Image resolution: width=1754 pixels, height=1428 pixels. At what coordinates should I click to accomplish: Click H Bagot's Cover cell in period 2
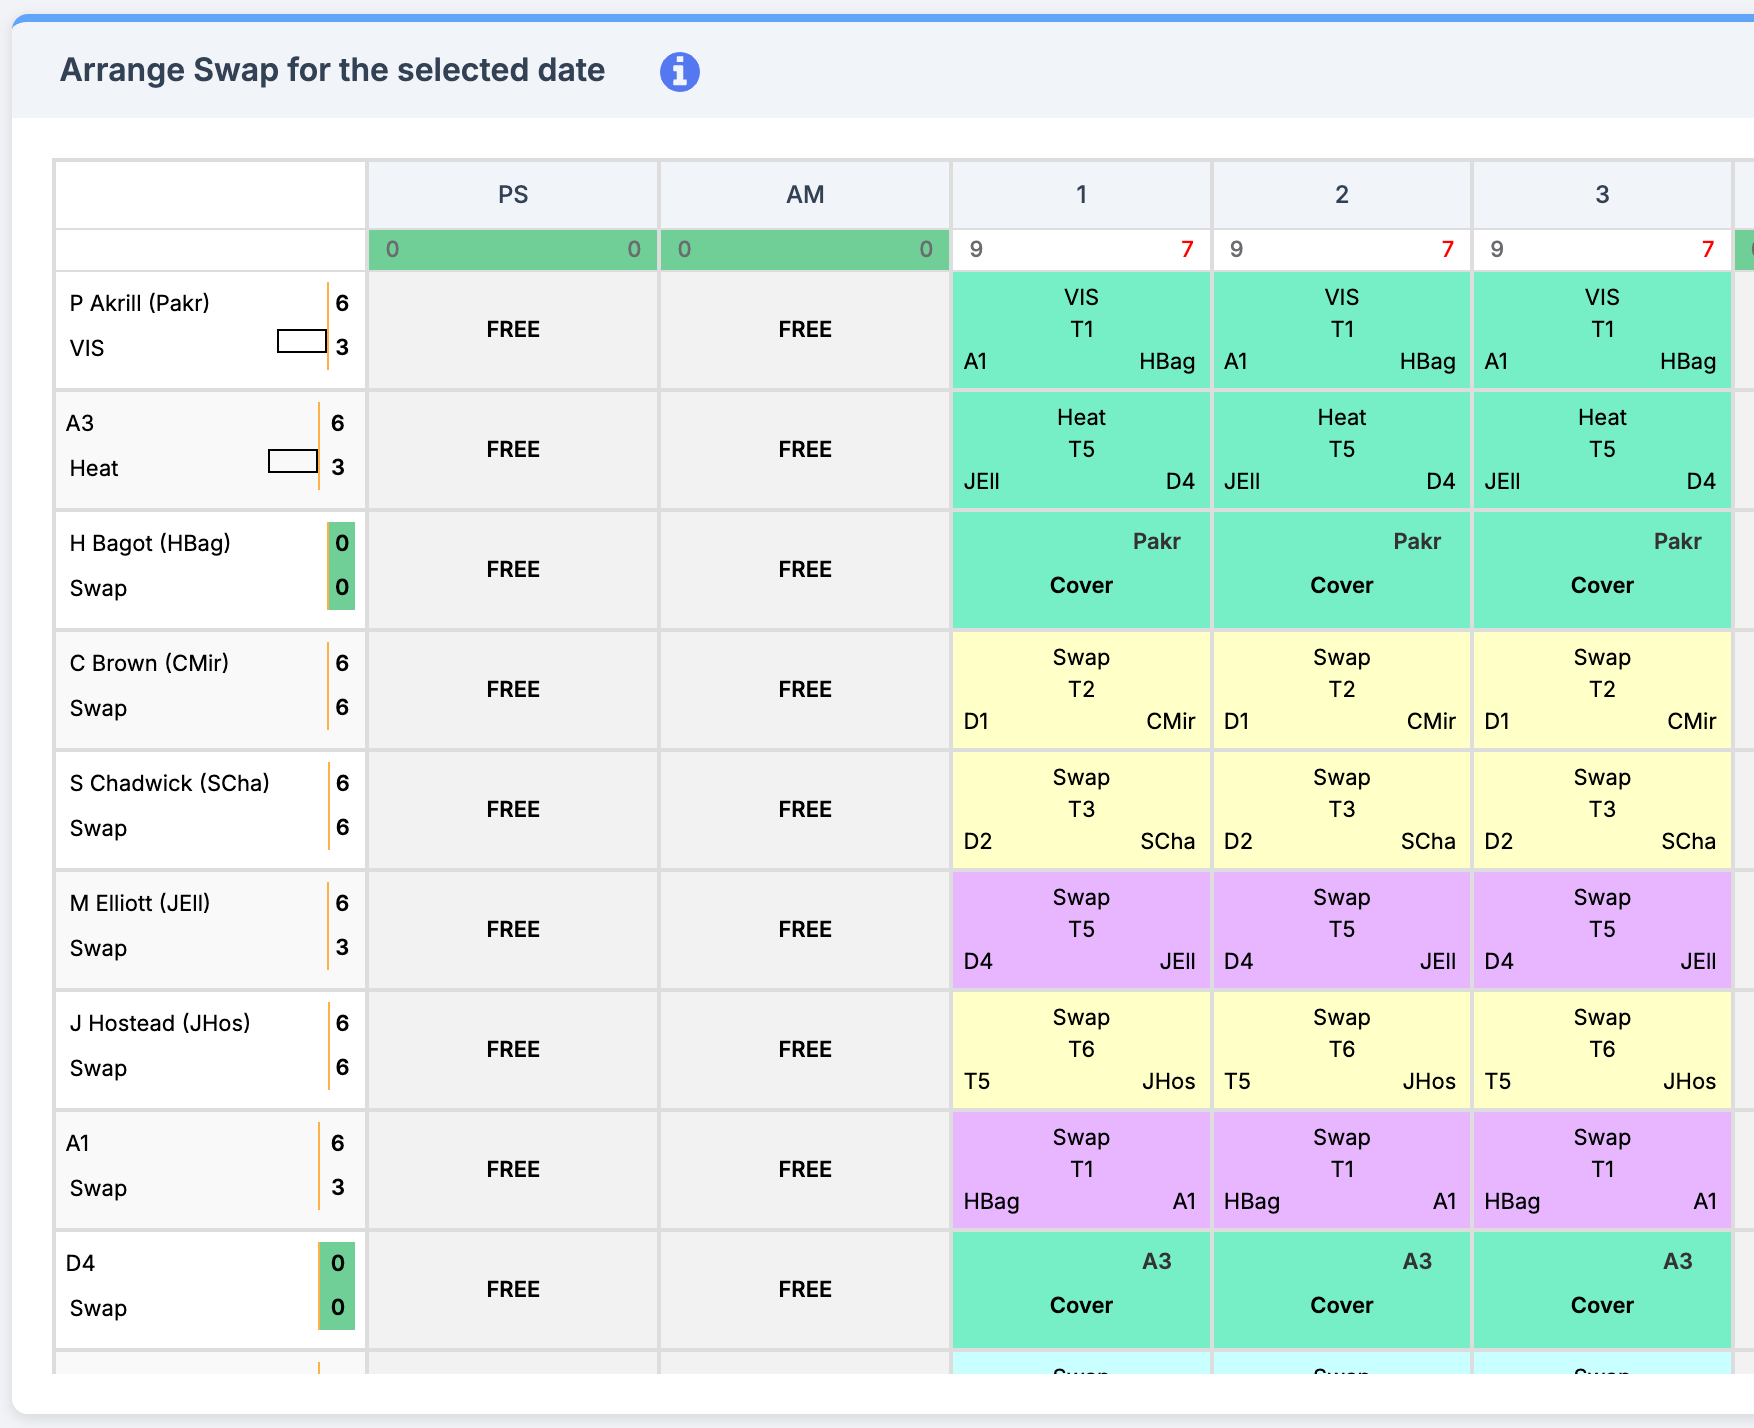tap(1341, 570)
